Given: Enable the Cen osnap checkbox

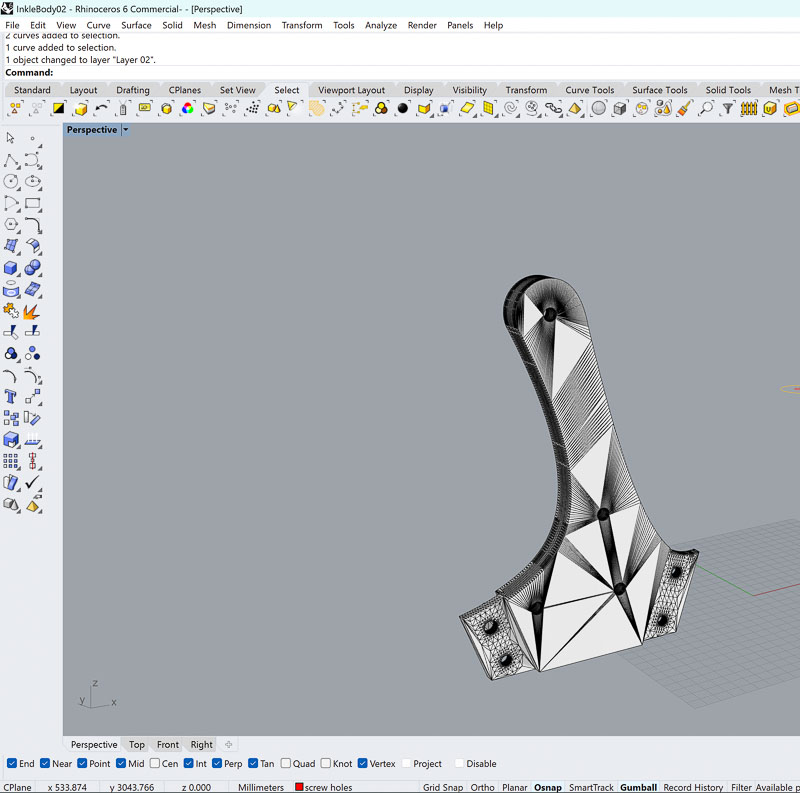Looking at the screenshot, I should [157, 764].
